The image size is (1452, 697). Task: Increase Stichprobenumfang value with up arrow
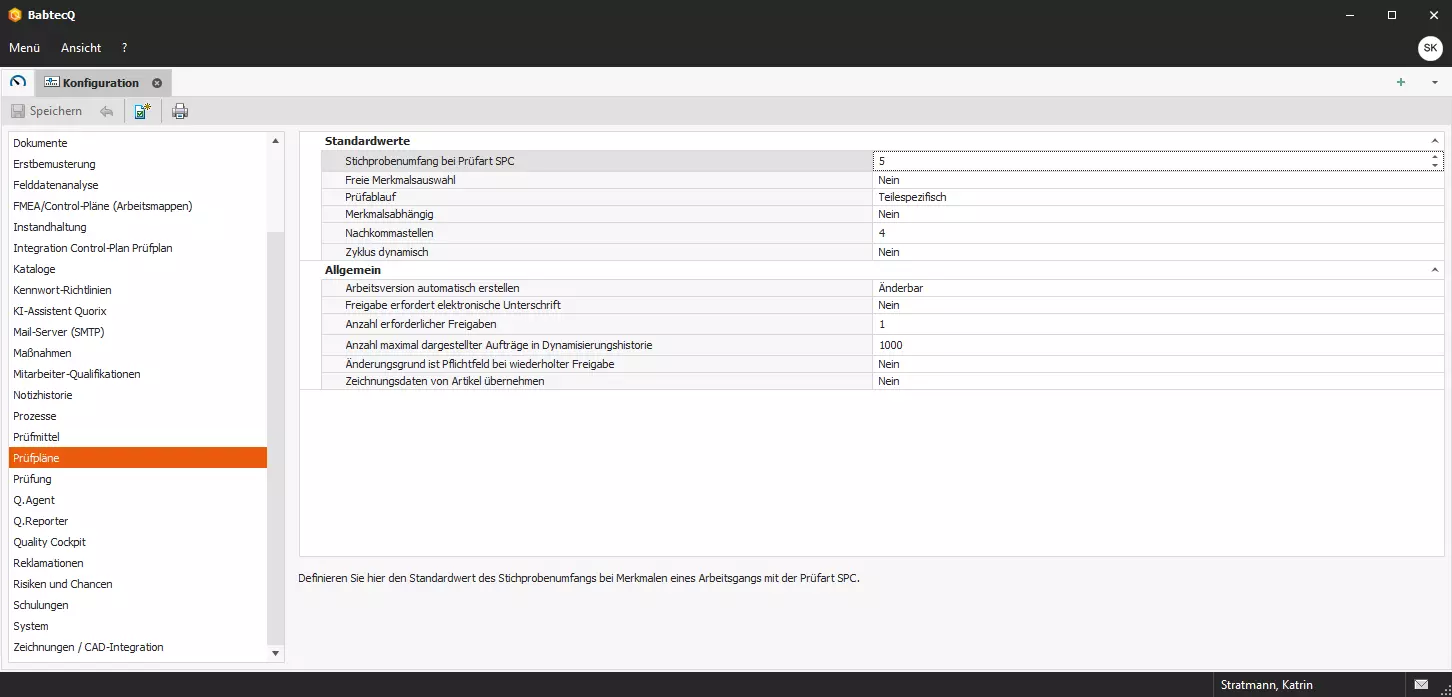pos(1435,156)
